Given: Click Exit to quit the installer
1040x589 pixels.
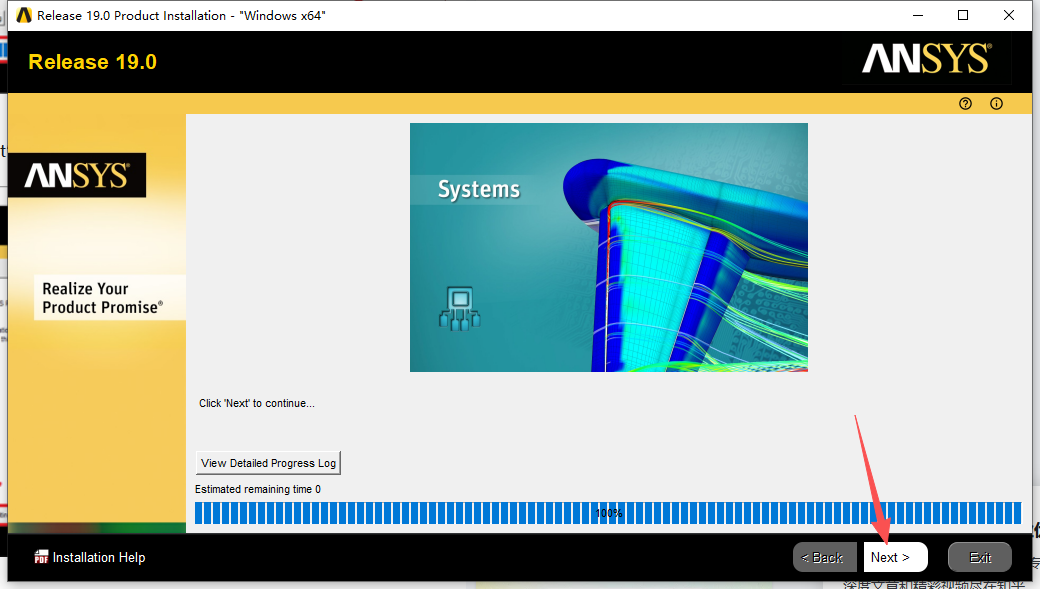Looking at the screenshot, I should click(x=979, y=557).
